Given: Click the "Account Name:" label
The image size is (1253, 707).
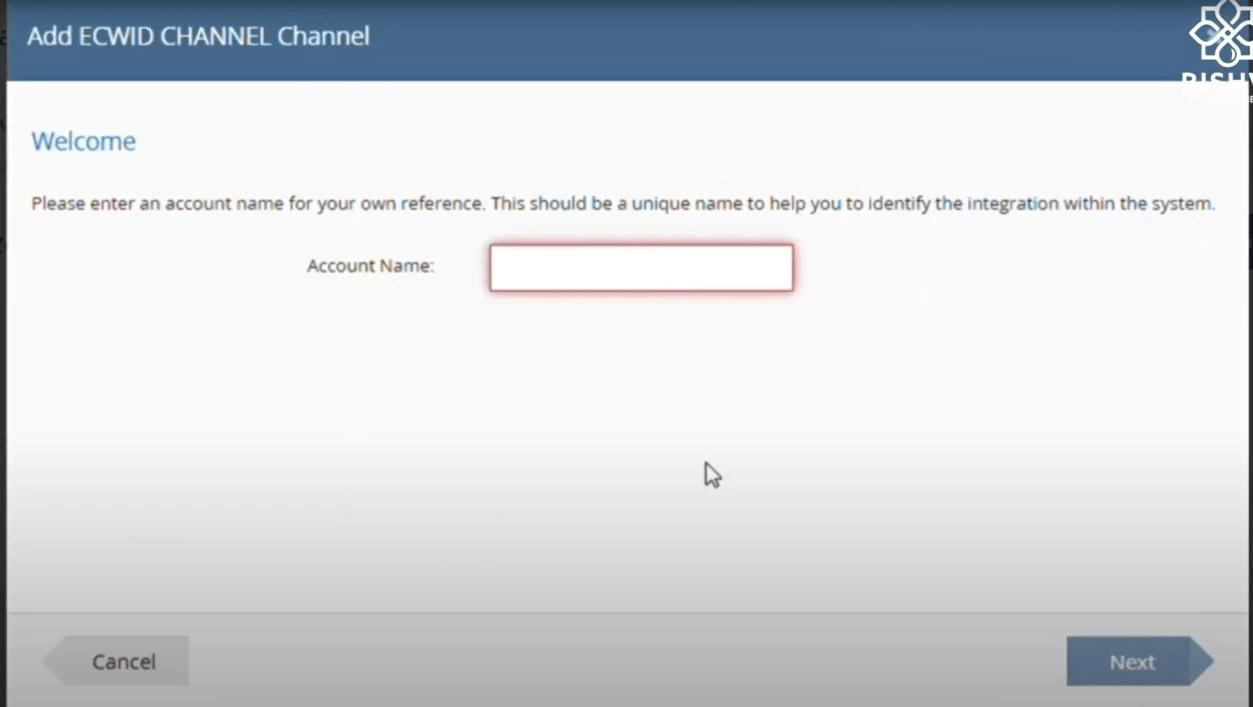Looking at the screenshot, I should (370, 266).
